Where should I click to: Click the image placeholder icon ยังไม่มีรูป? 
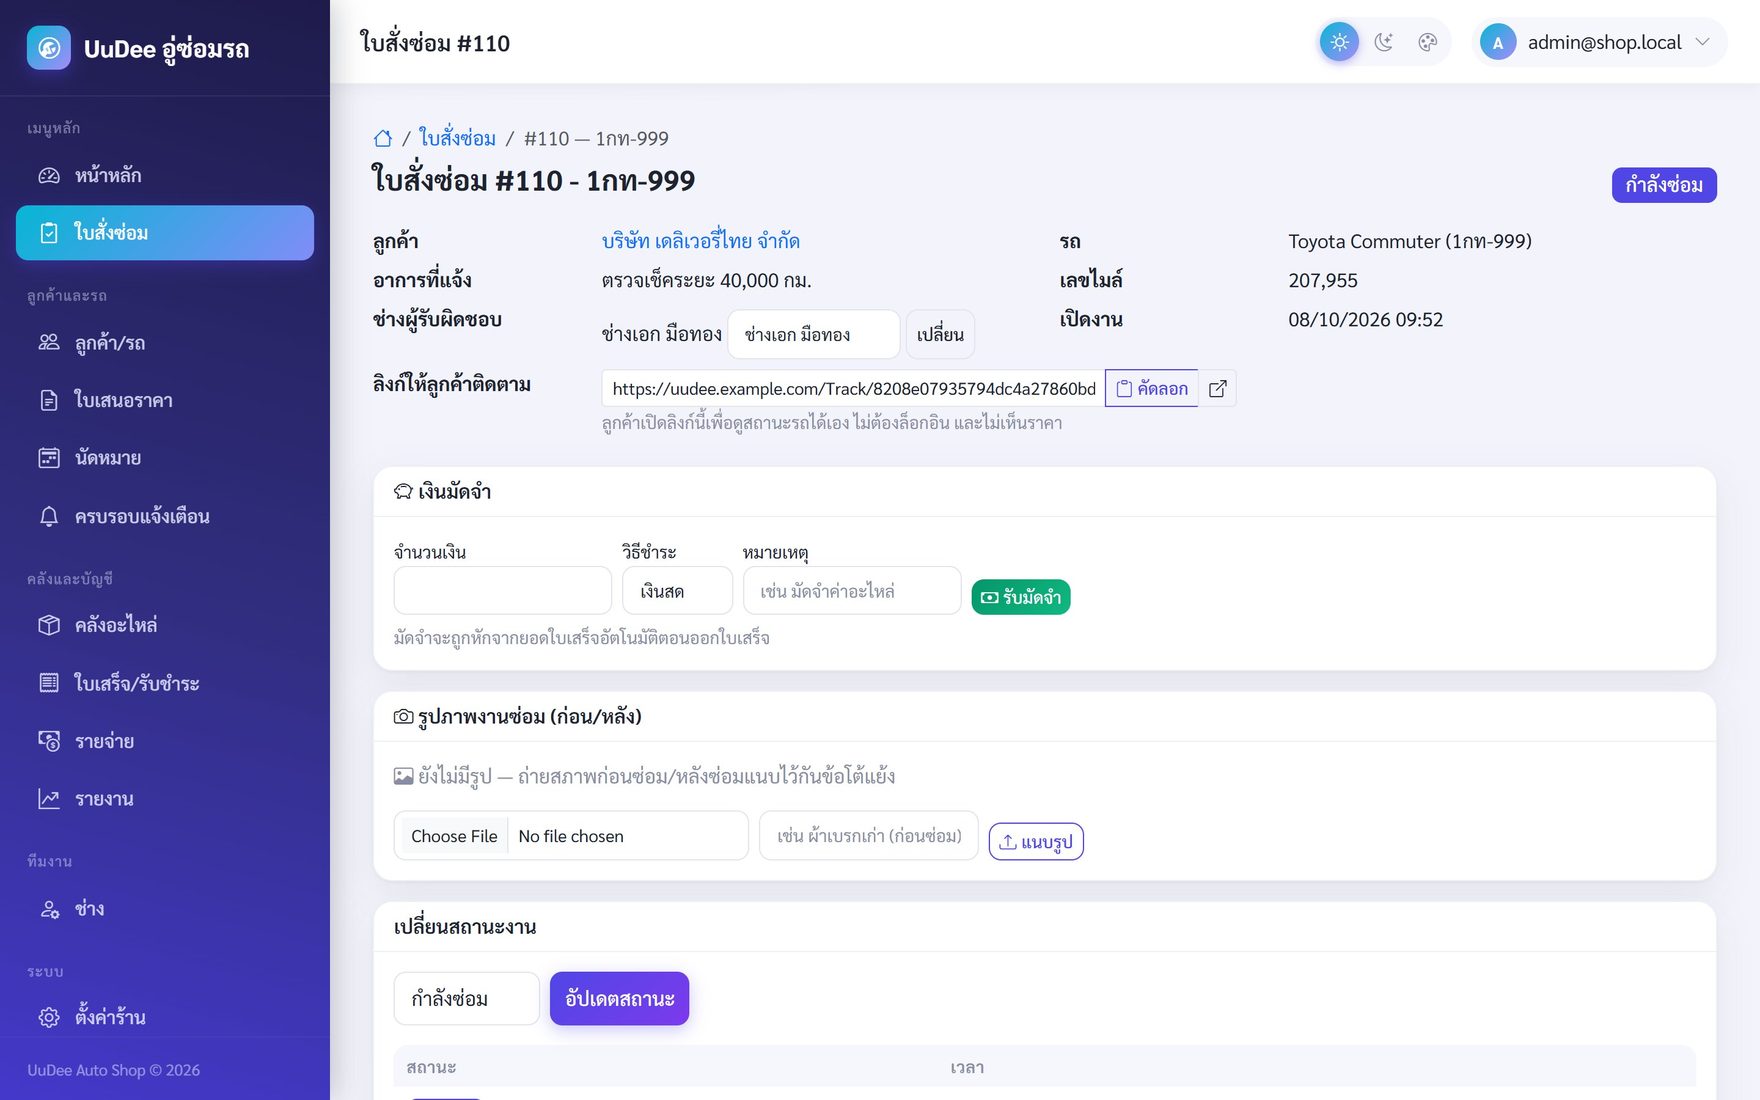pos(403,776)
